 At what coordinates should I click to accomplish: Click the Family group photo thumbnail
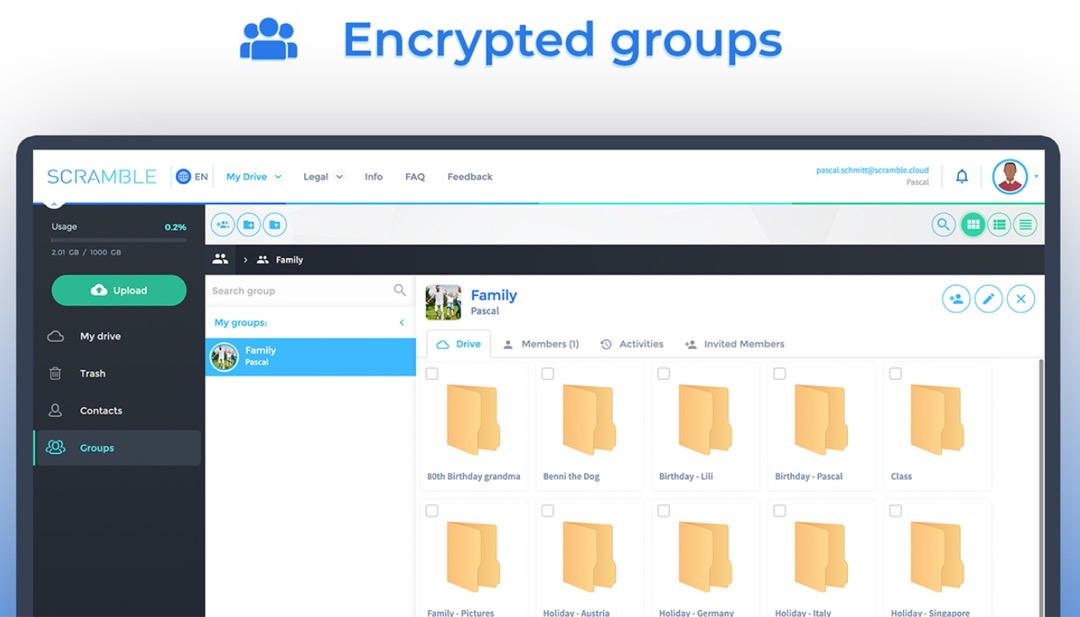pyautogui.click(x=444, y=302)
